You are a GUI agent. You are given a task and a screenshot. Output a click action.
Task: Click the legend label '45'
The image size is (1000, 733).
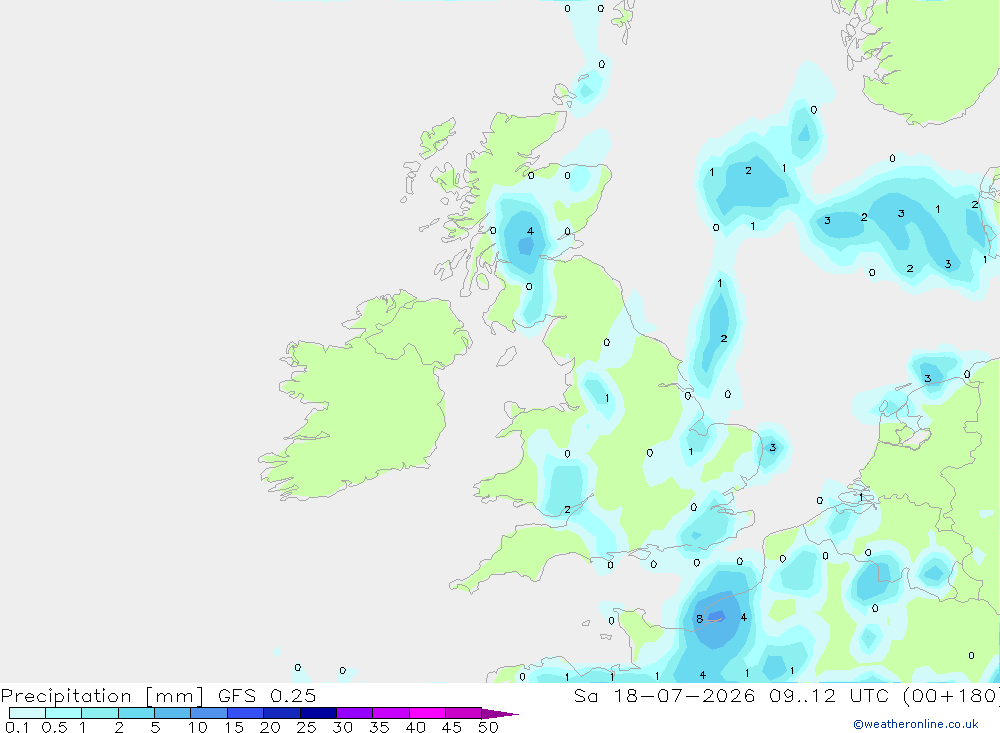(452, 727)
